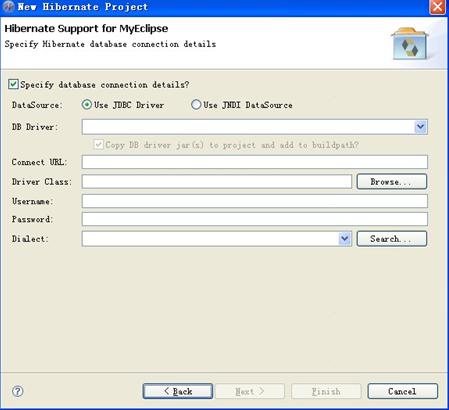Click the Next button
This screenshot has height=410, width=449.
click(x=250, y=391)
